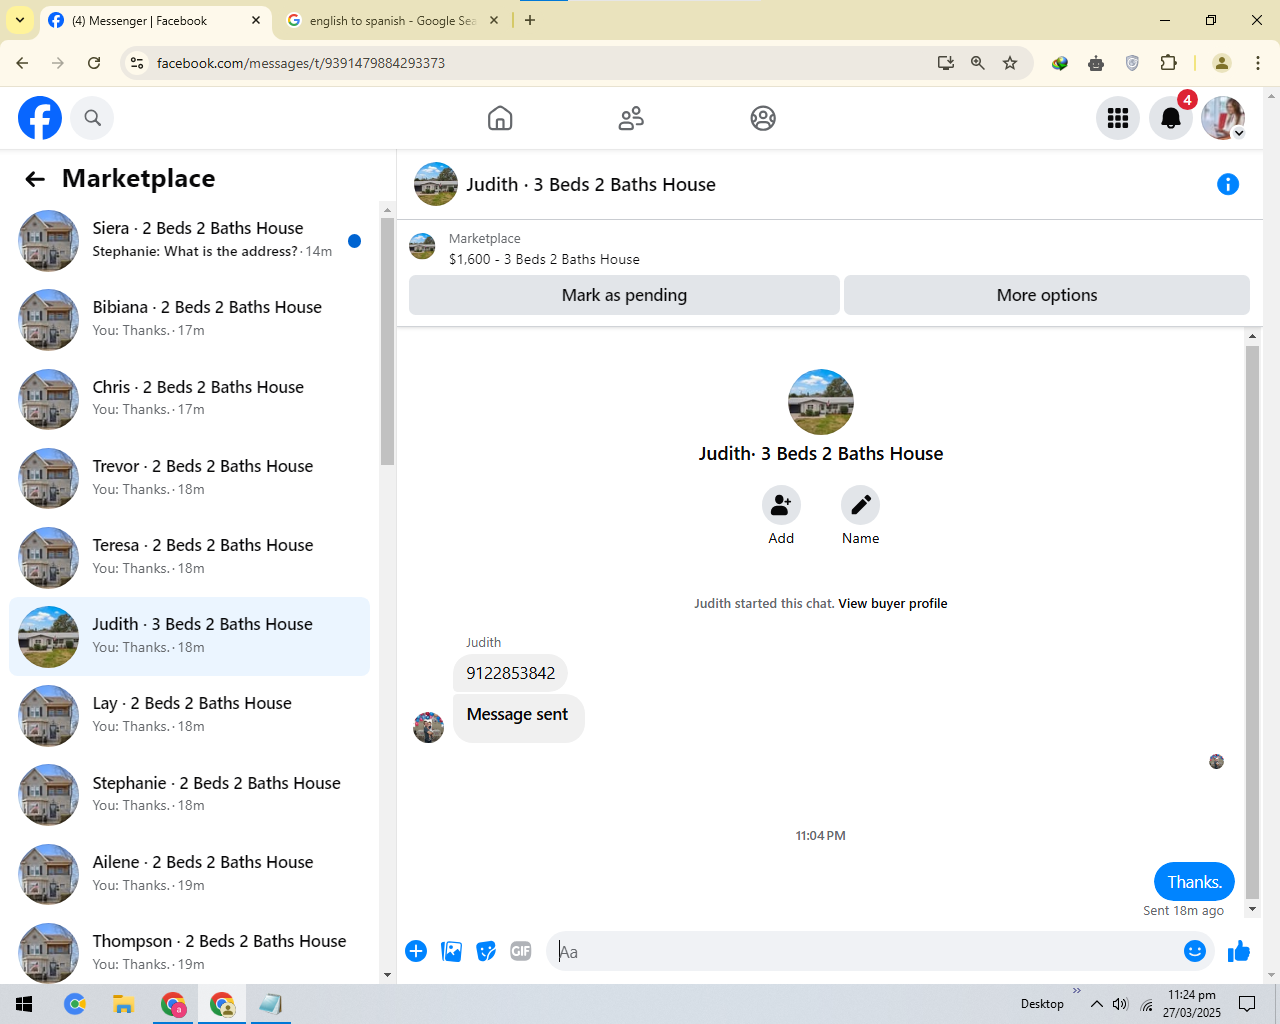Open File Explorer from the taskbar
The image size is (1280, 1024).
(x=124, y=1004)
